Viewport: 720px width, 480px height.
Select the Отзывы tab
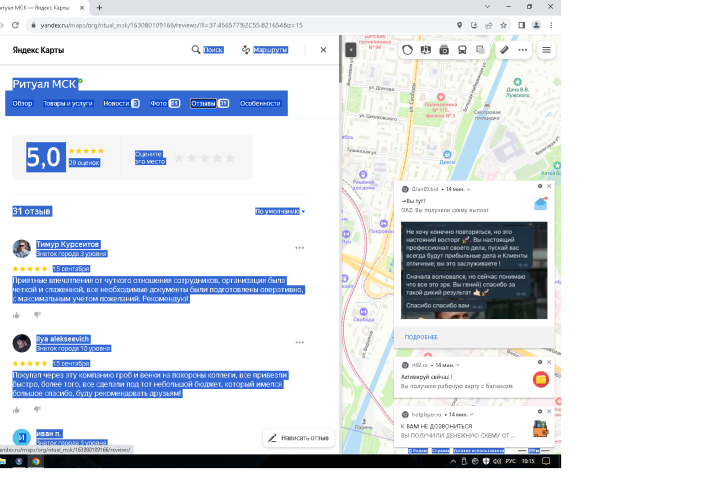click(209, 103)
